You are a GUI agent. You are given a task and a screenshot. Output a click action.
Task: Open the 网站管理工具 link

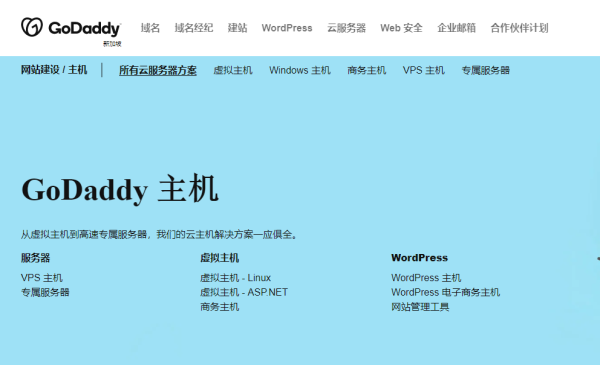(420, 307)
